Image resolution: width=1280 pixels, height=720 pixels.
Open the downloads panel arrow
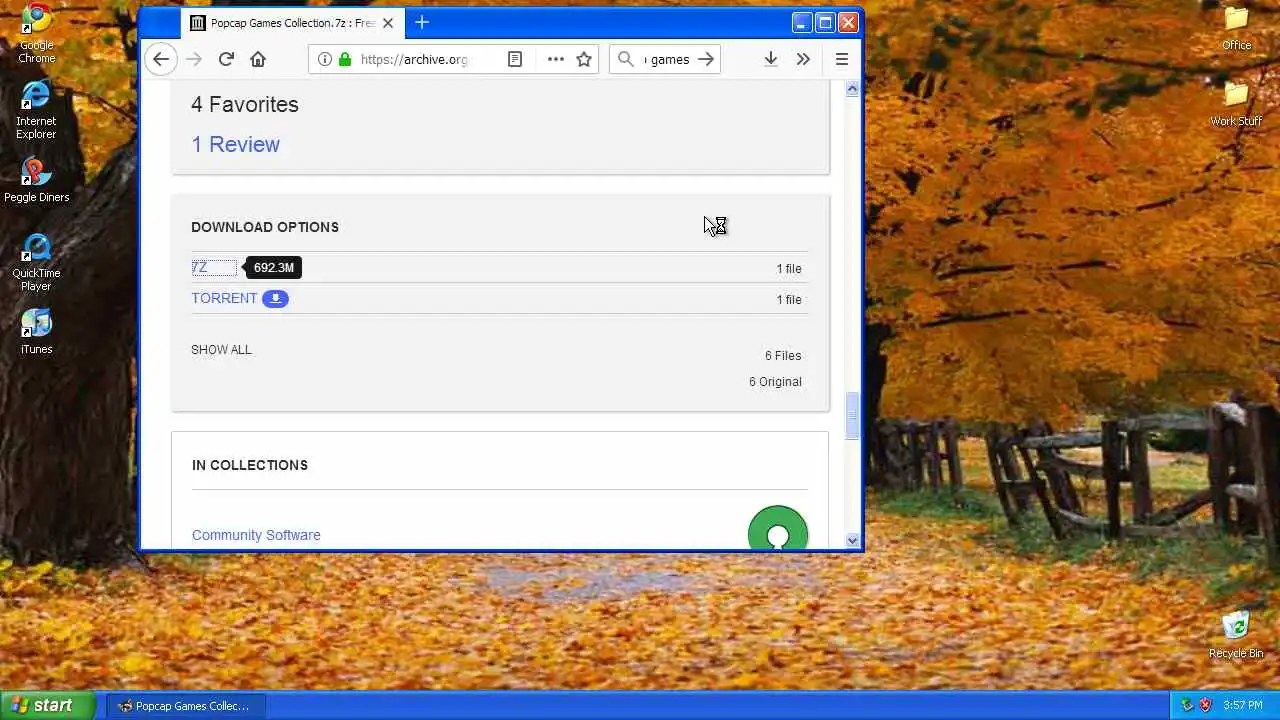pyautogui.click(x=771, y=59)
